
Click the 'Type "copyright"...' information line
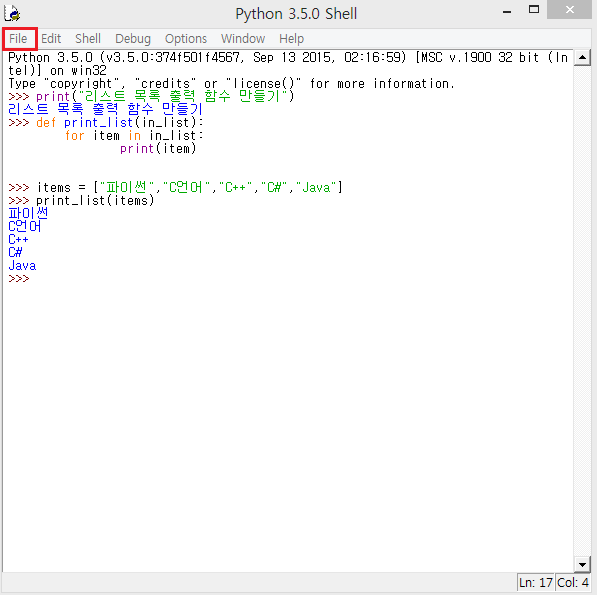[x=231, y=83]
